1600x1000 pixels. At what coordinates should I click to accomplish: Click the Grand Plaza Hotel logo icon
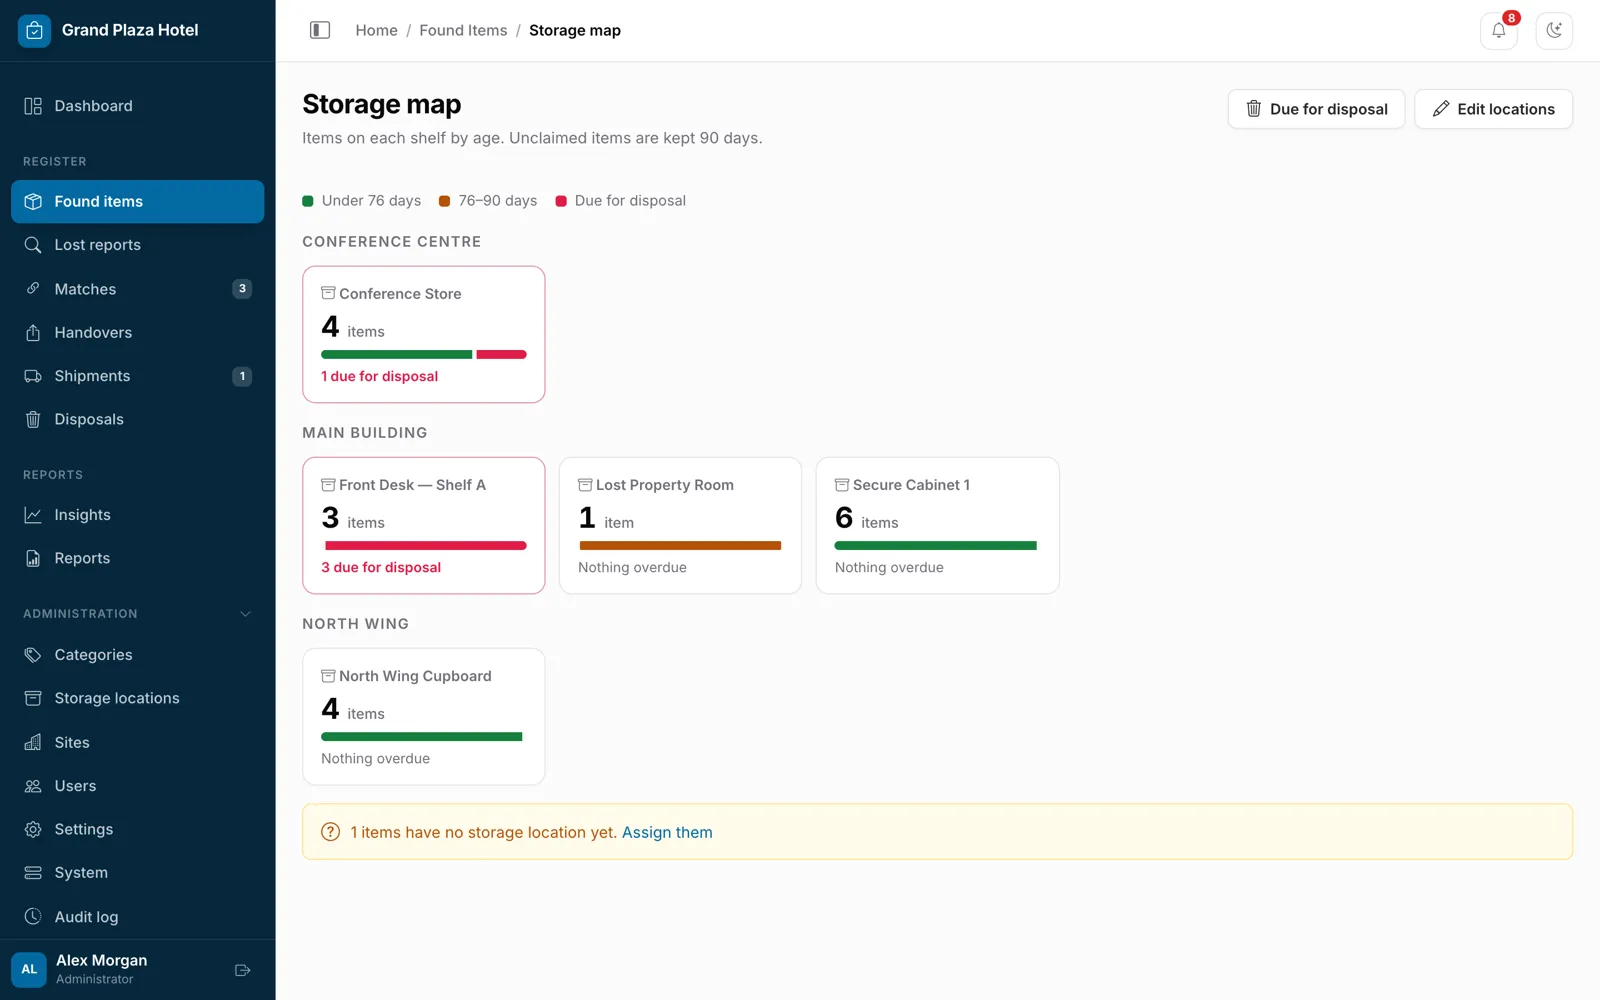click(34, 30)
